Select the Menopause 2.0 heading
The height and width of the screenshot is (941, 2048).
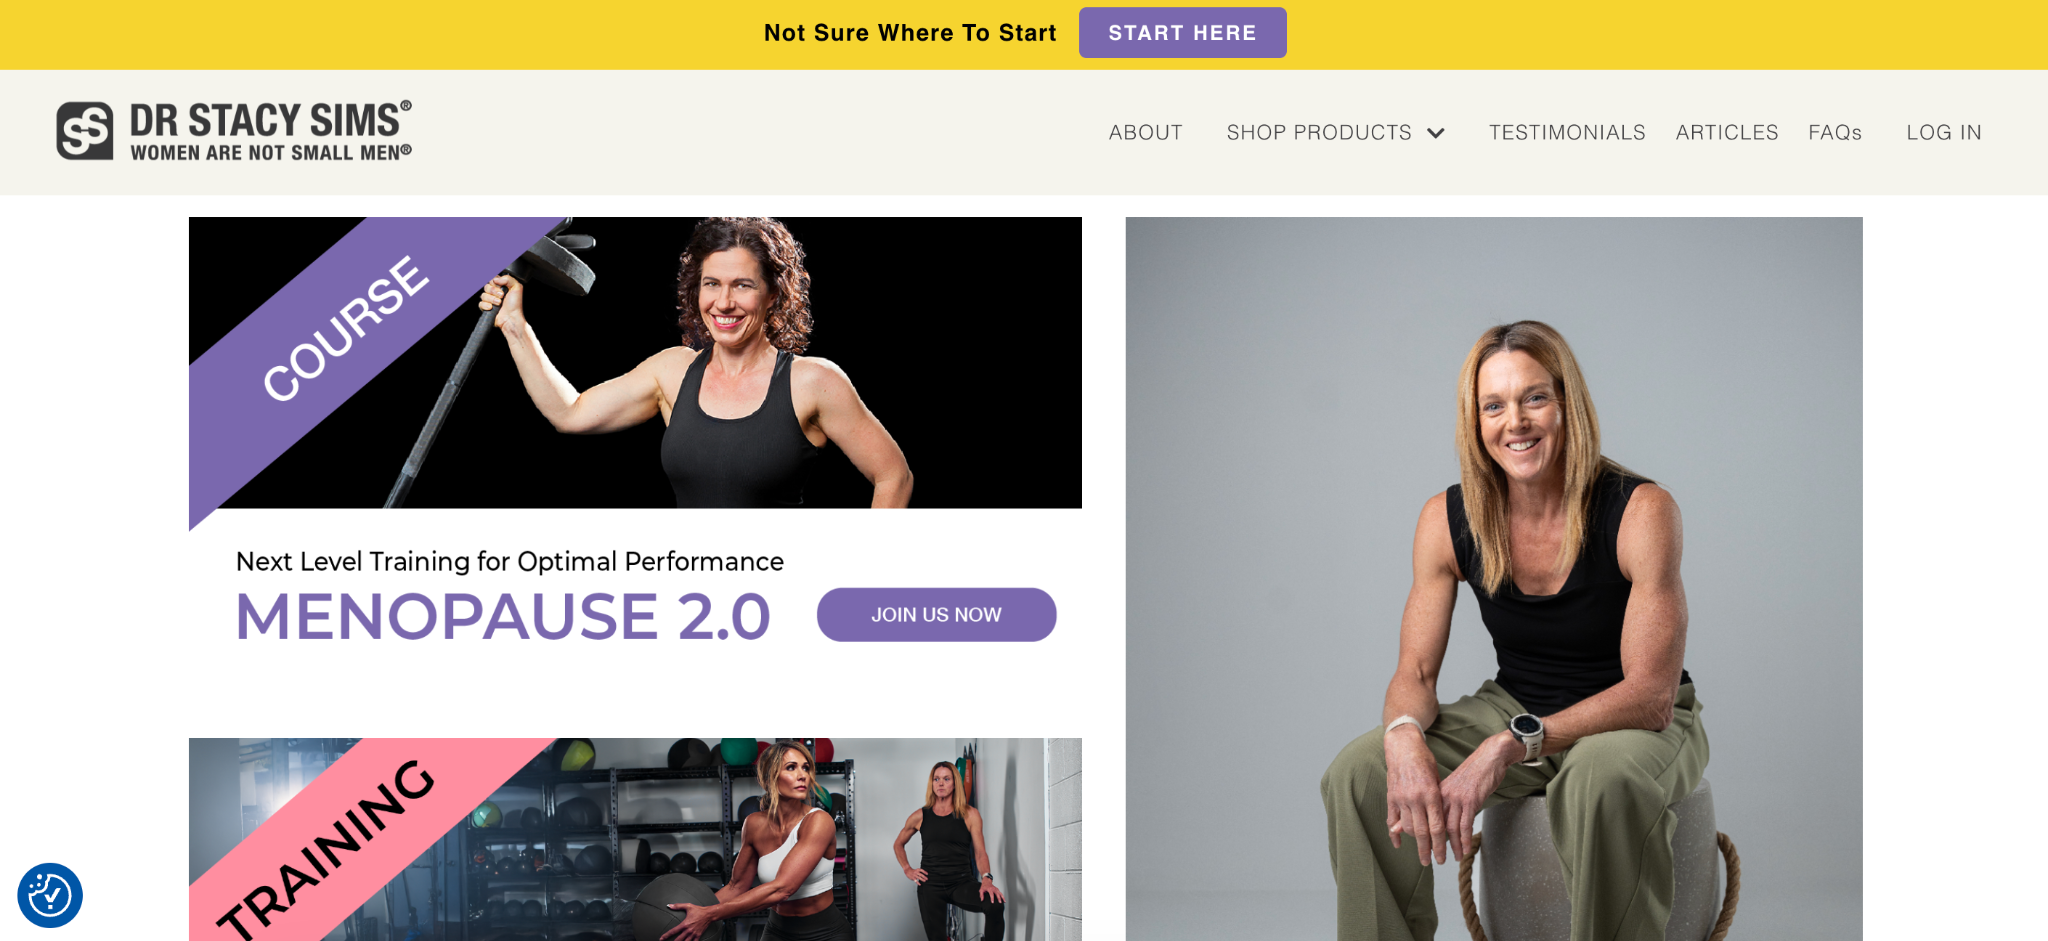click(x=503, y=616)
